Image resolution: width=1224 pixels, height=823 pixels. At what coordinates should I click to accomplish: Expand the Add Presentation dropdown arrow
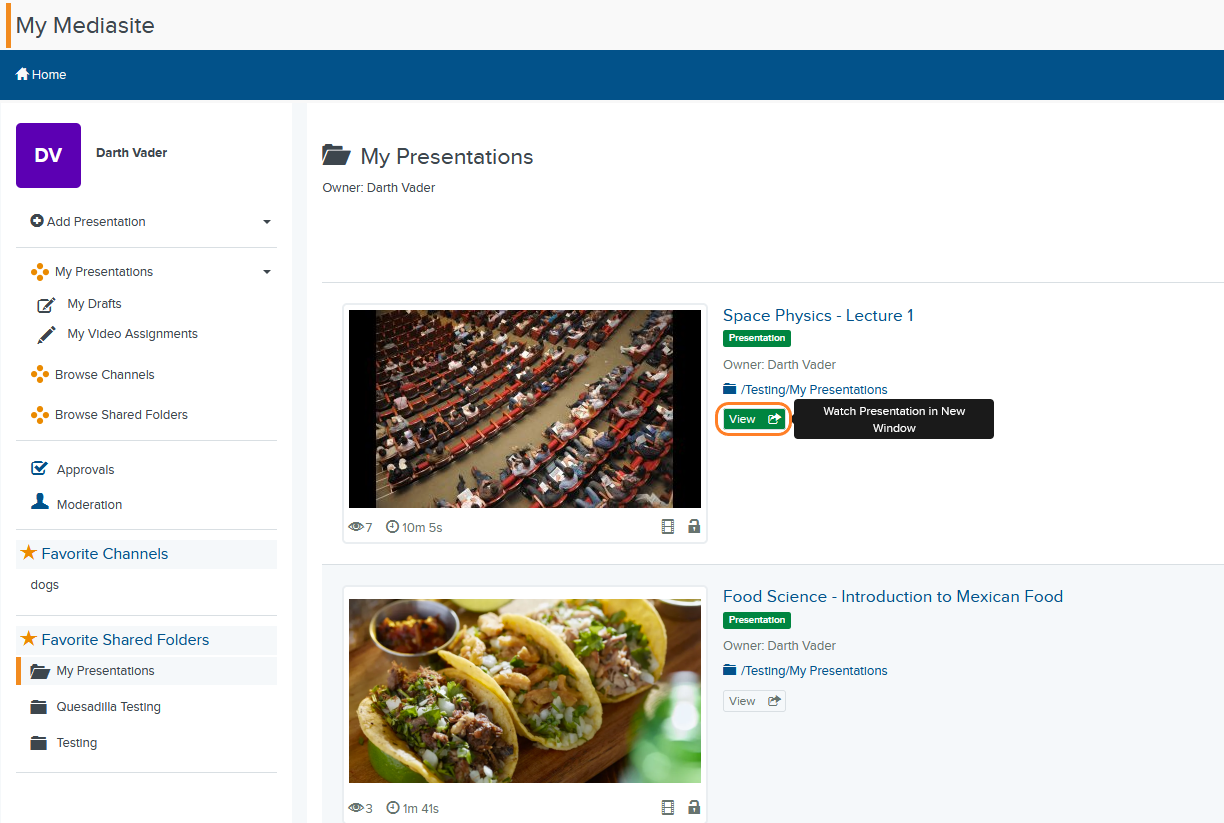pos(267,222)
